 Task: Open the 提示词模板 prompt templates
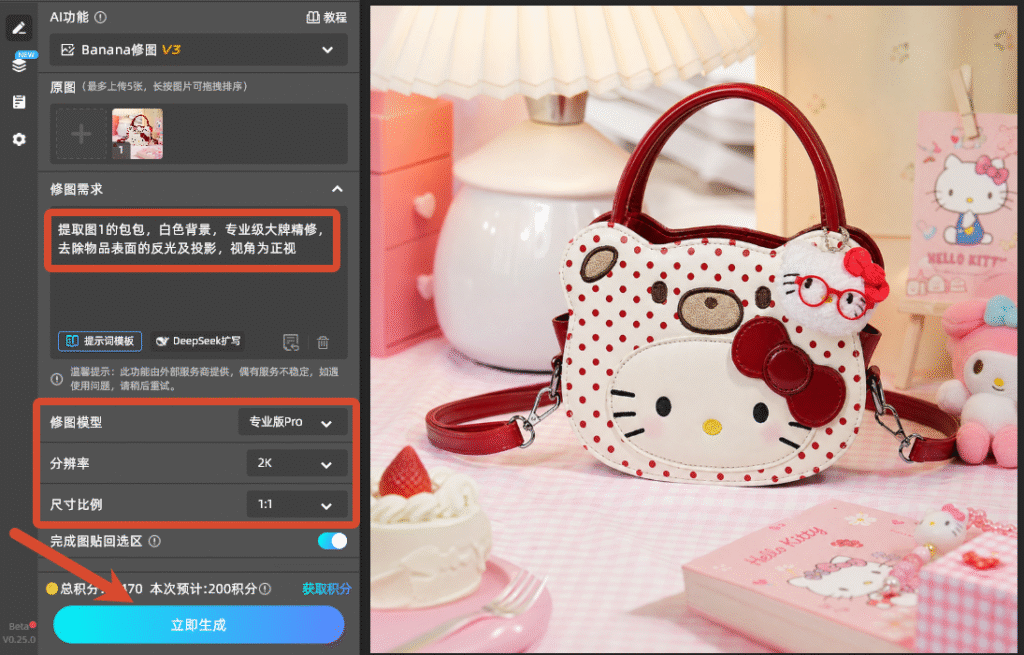pyautogui.click(x=100, y=341)
